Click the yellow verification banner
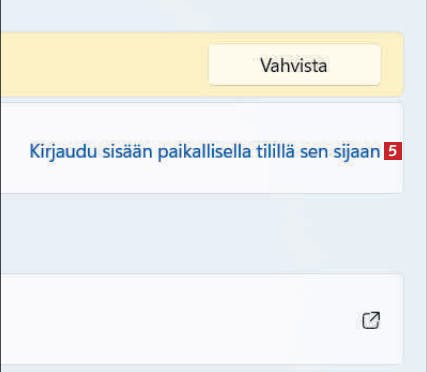 pyautogui.click(x=202, y=65)
